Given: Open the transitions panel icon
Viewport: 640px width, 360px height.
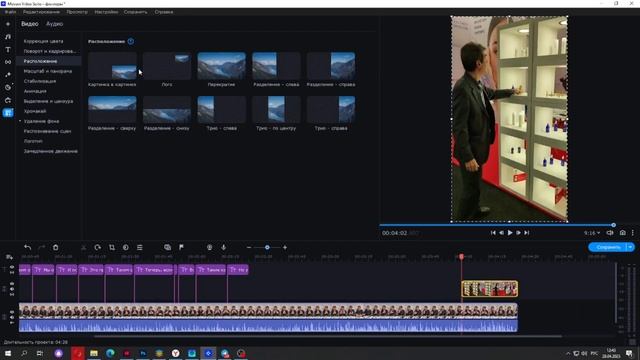Looking at the screenshot, I should 8,62.
